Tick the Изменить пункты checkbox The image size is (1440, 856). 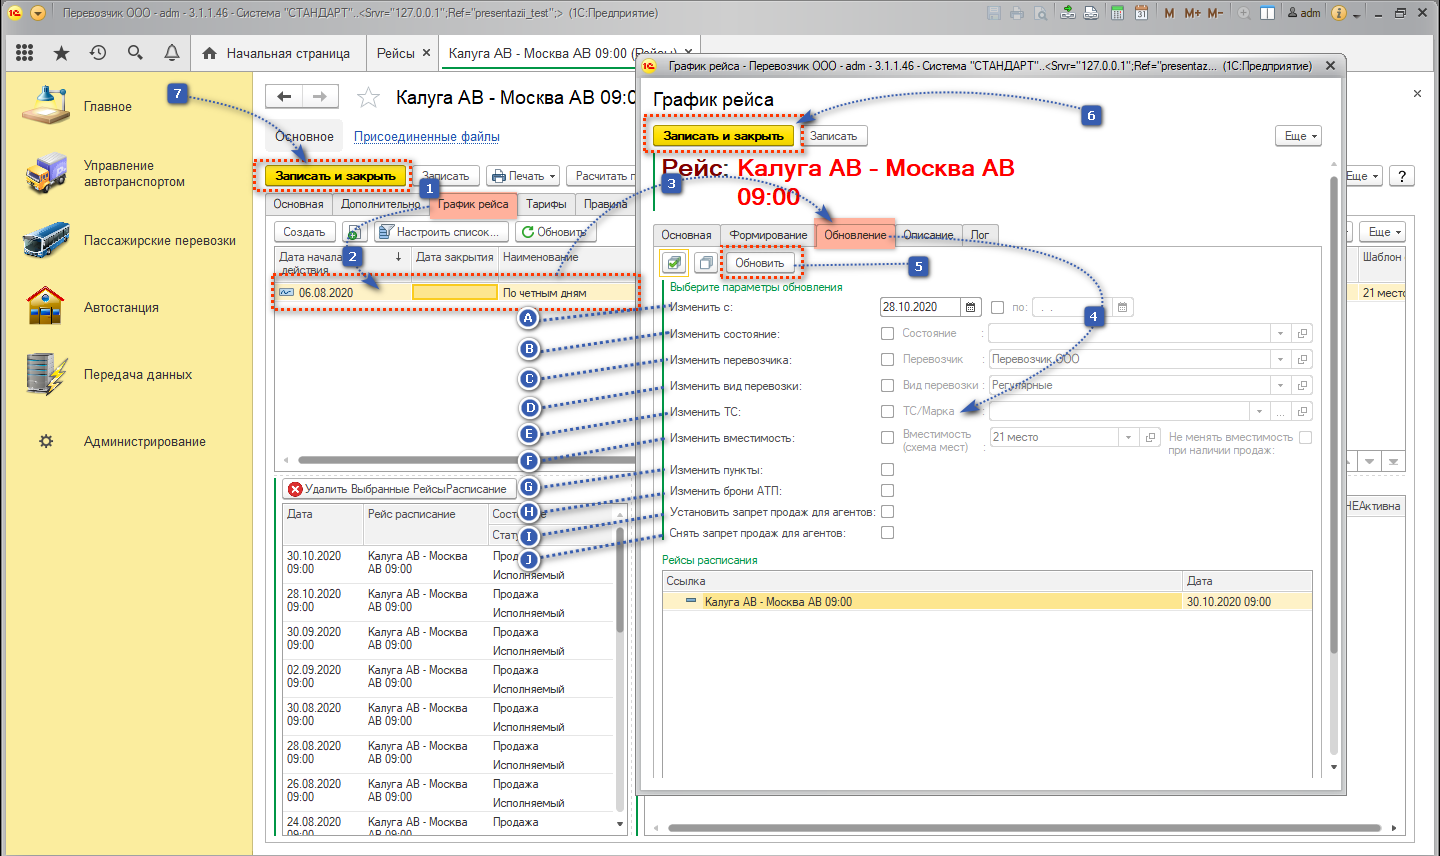tap(887, 470)
